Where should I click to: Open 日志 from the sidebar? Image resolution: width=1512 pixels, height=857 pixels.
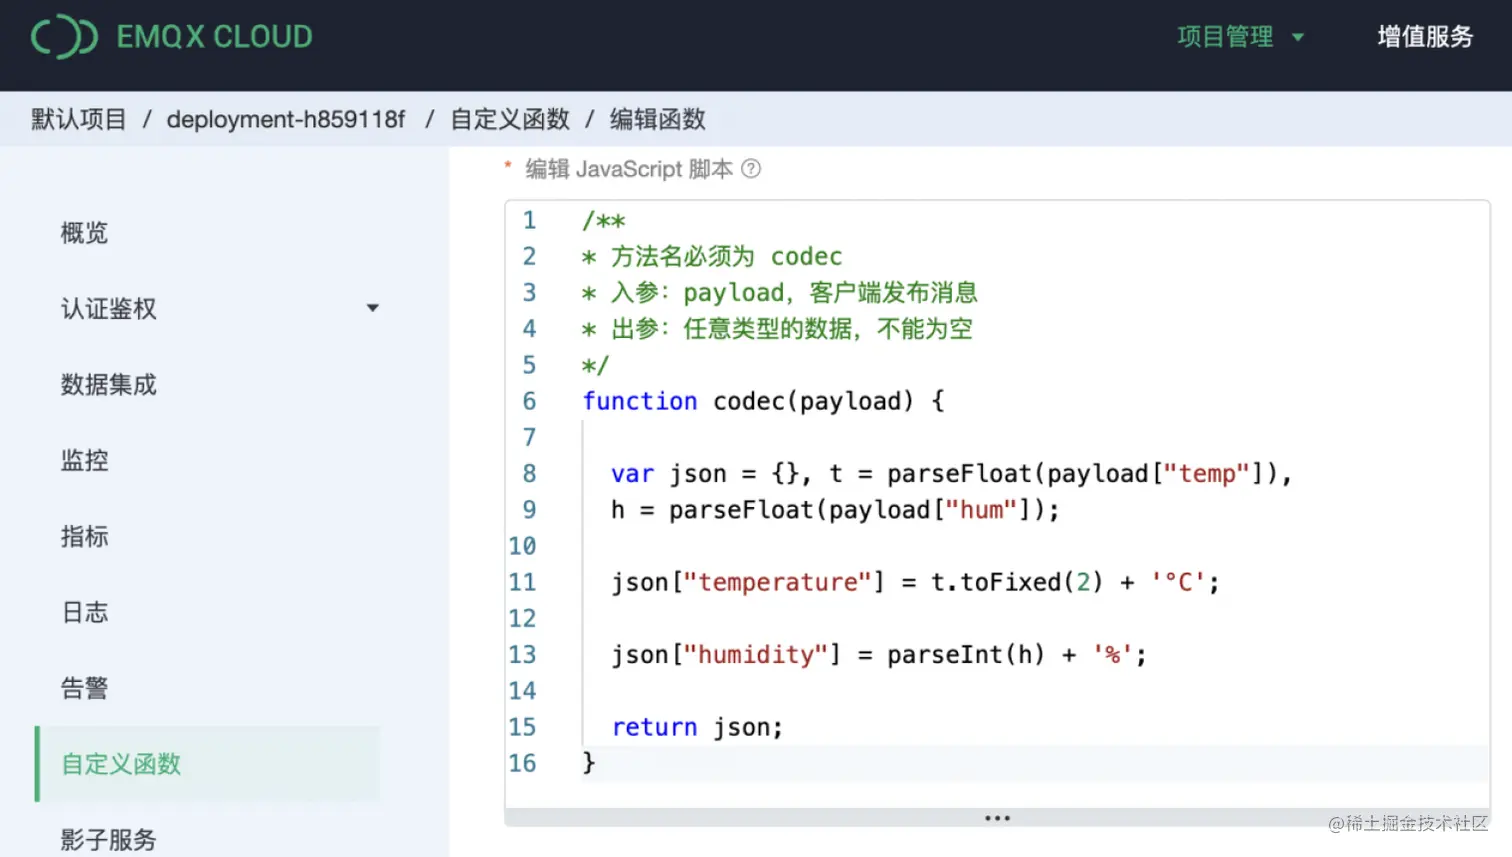click(84, 612)
